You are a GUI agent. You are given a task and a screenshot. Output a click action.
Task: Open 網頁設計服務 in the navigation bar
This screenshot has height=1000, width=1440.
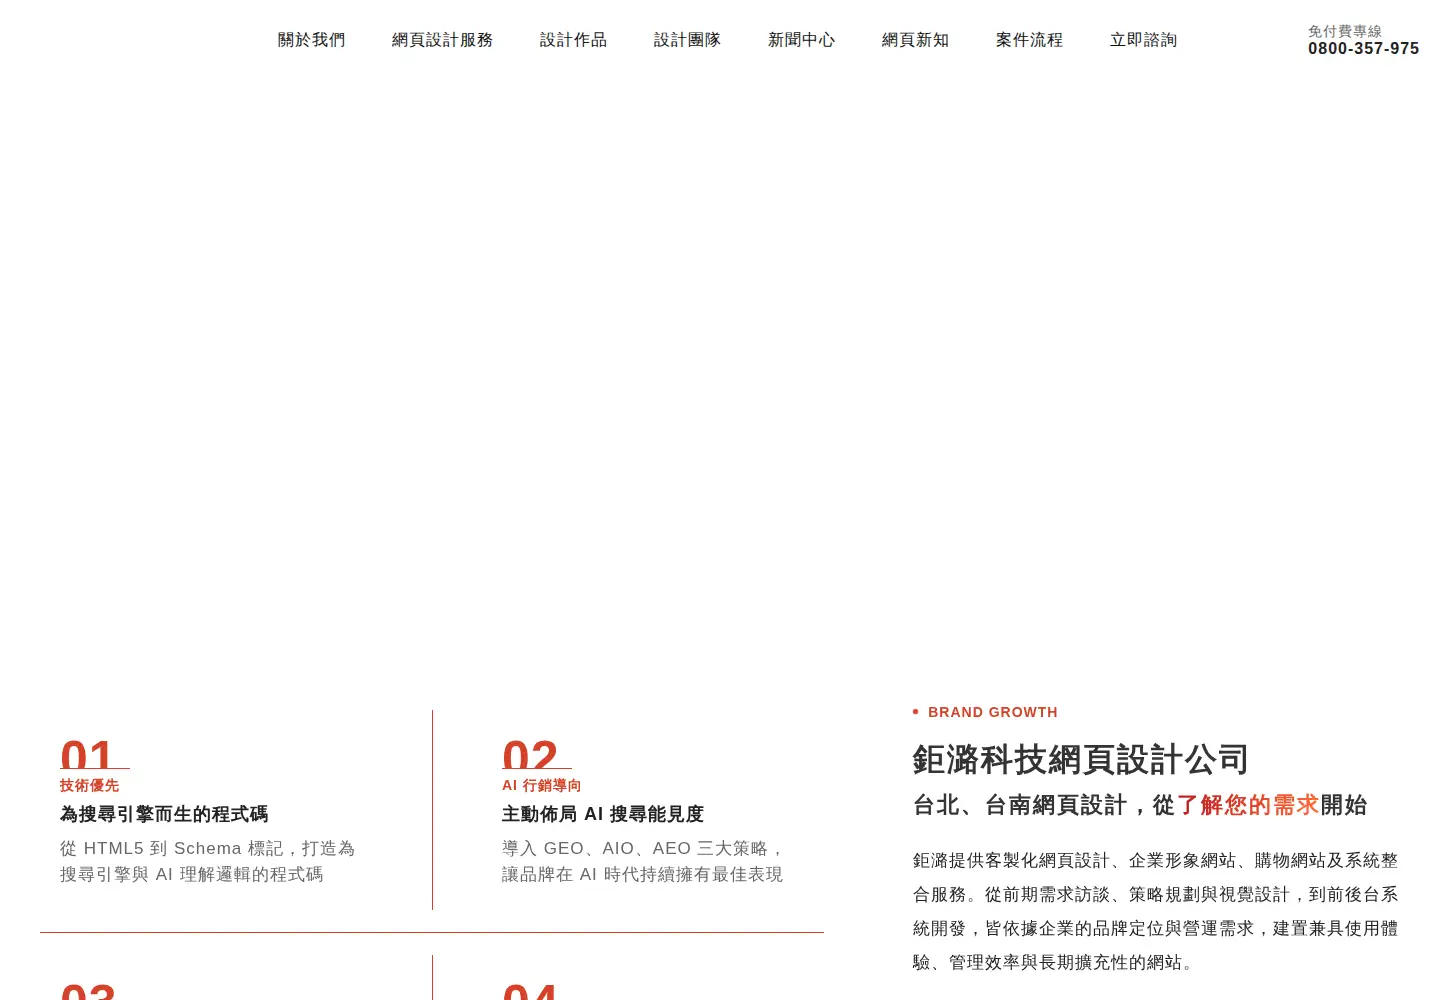tap(442, 40)
